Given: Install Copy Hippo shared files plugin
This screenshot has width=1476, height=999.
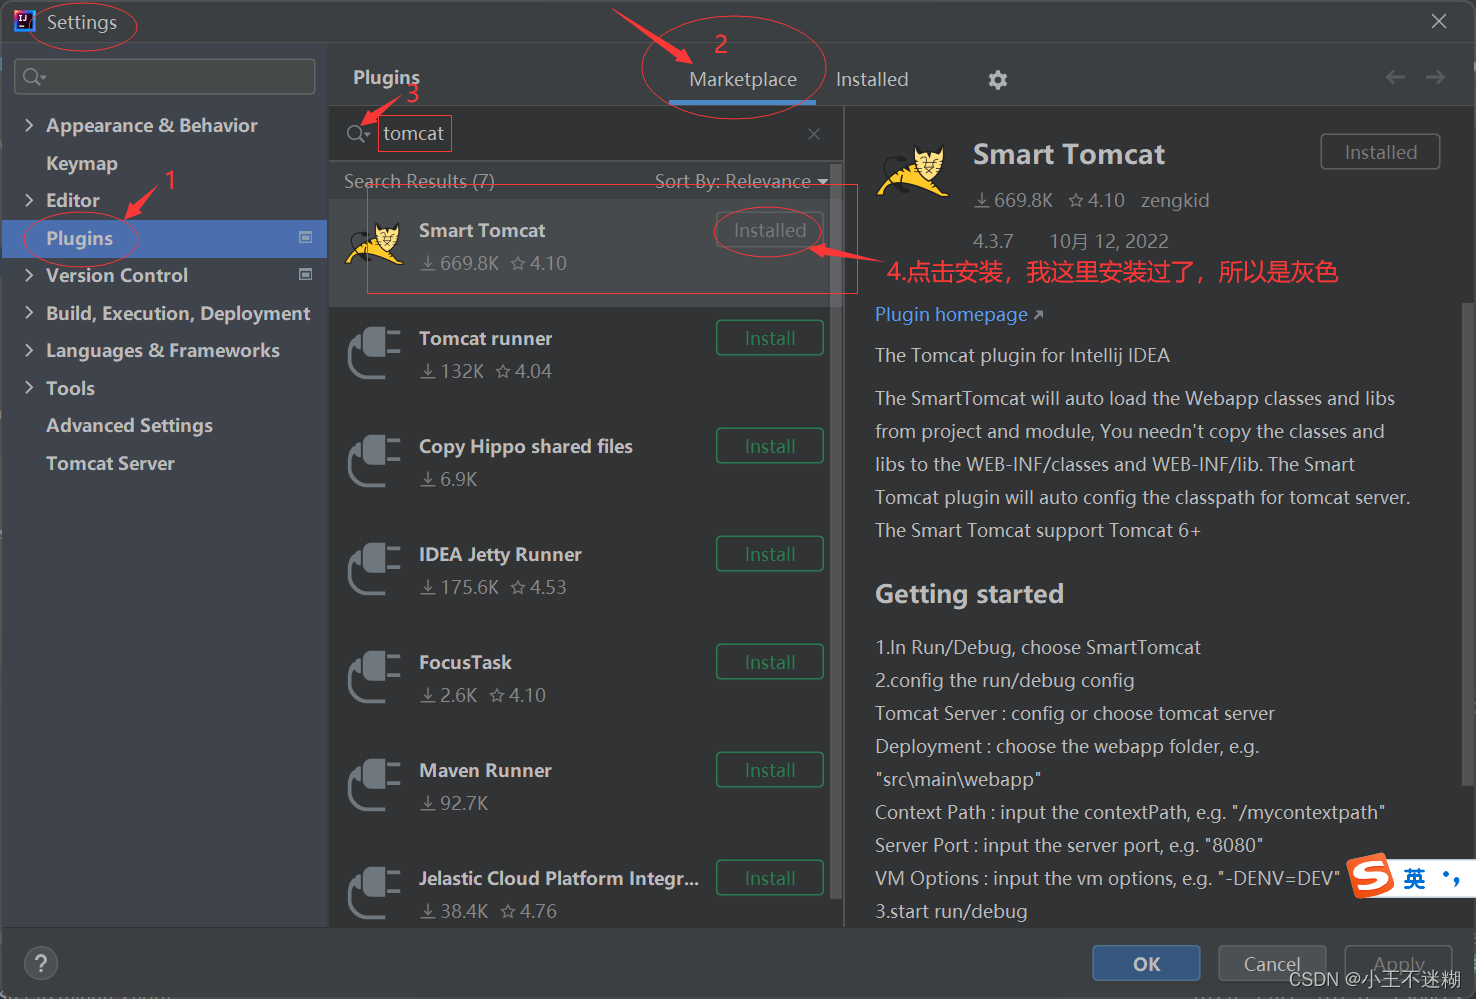Looking at the screenshot, I should 770,446.
